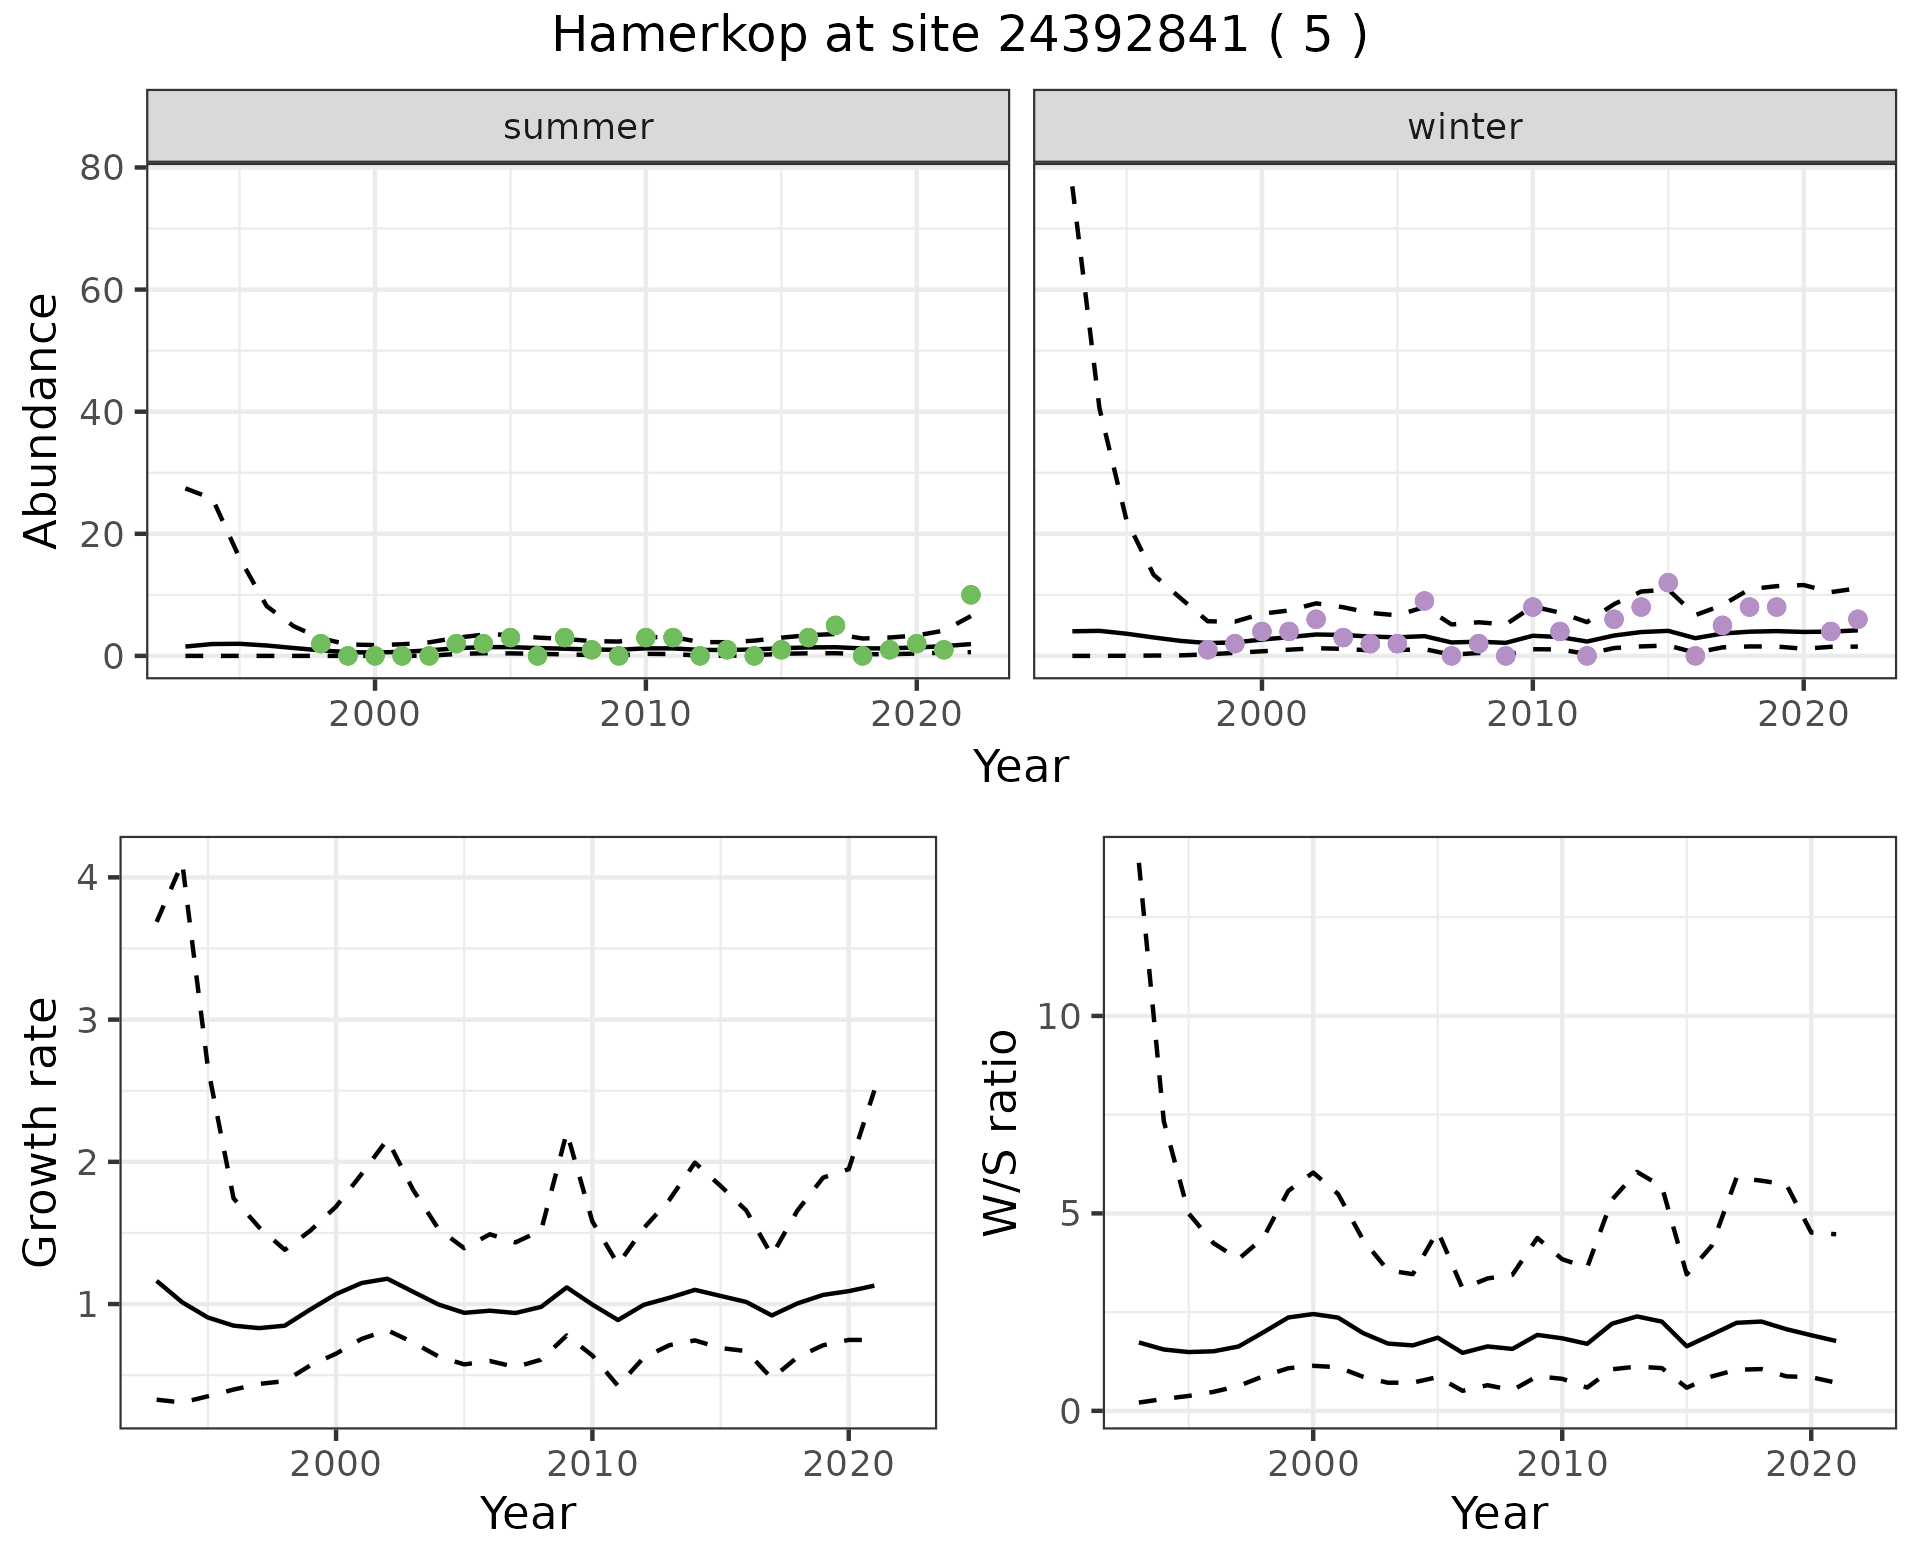This screenshot has width=1920, height=1560.
Task: Click the 4 tick on Growth rate axis
Action: (x=87, y=878)
